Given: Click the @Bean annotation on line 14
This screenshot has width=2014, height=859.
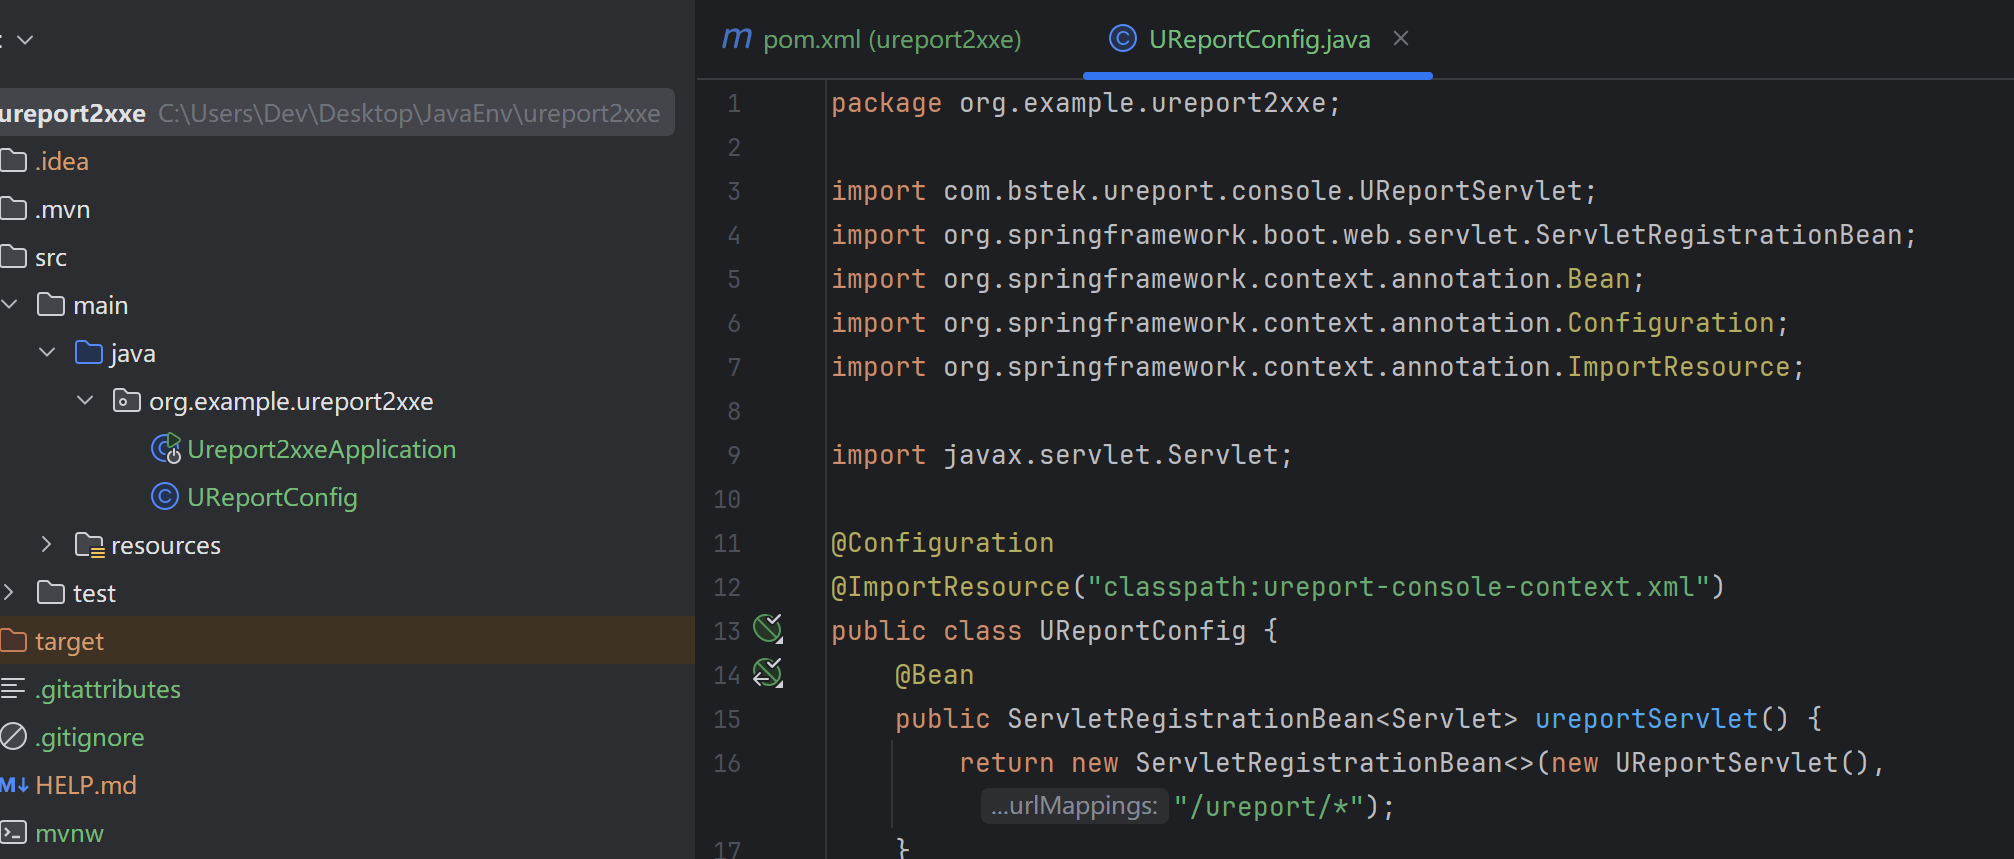Looking at the screenshot, I should point(934,675).
